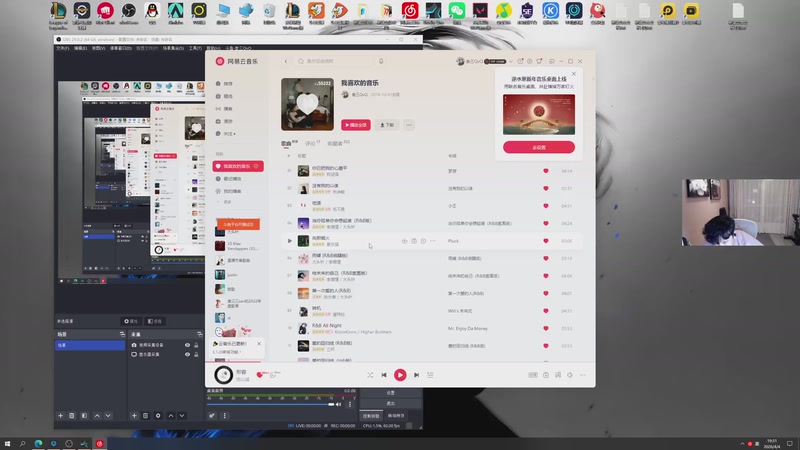Image resolution: width=800 pixels, height=450 pixels.
Task: Open the skin/theme shirt icon in title bar
Action: click(x=539, y=61)
